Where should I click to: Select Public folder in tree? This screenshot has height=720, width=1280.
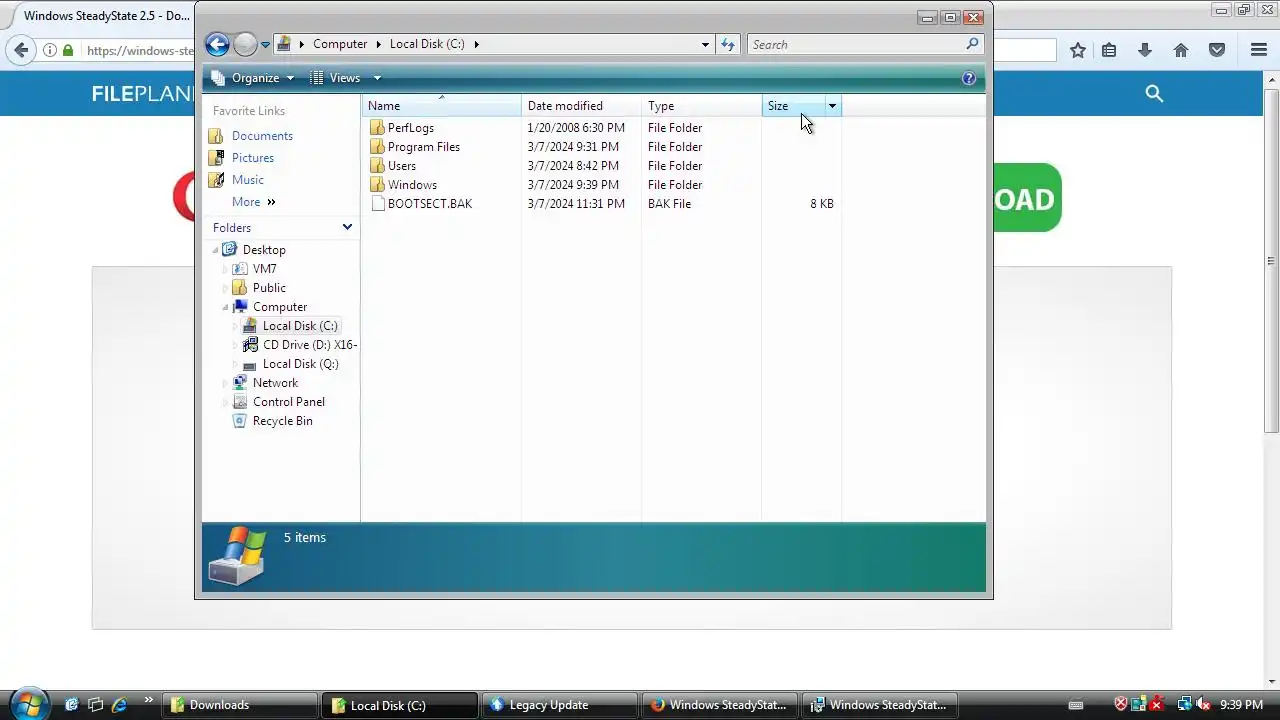[x=269, y=288]
